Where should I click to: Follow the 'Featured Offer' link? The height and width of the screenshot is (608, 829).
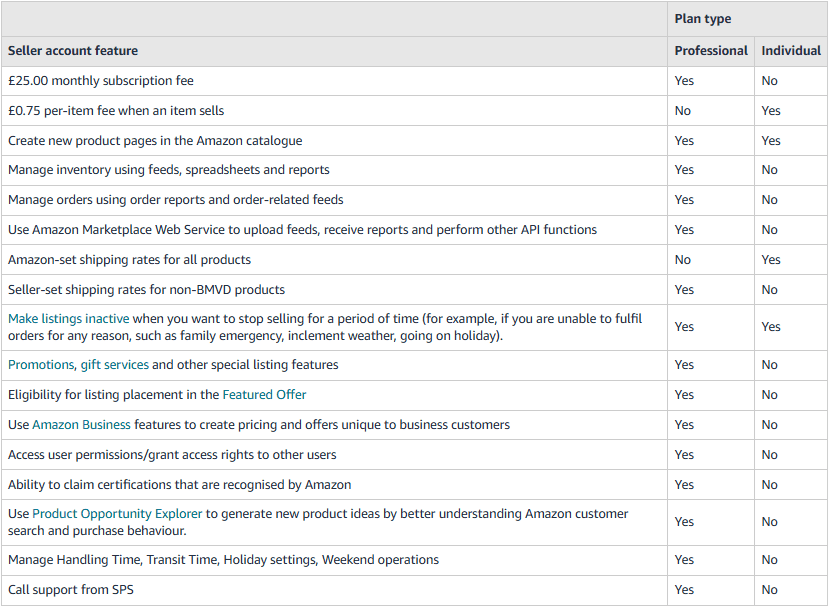coord(264,395)
